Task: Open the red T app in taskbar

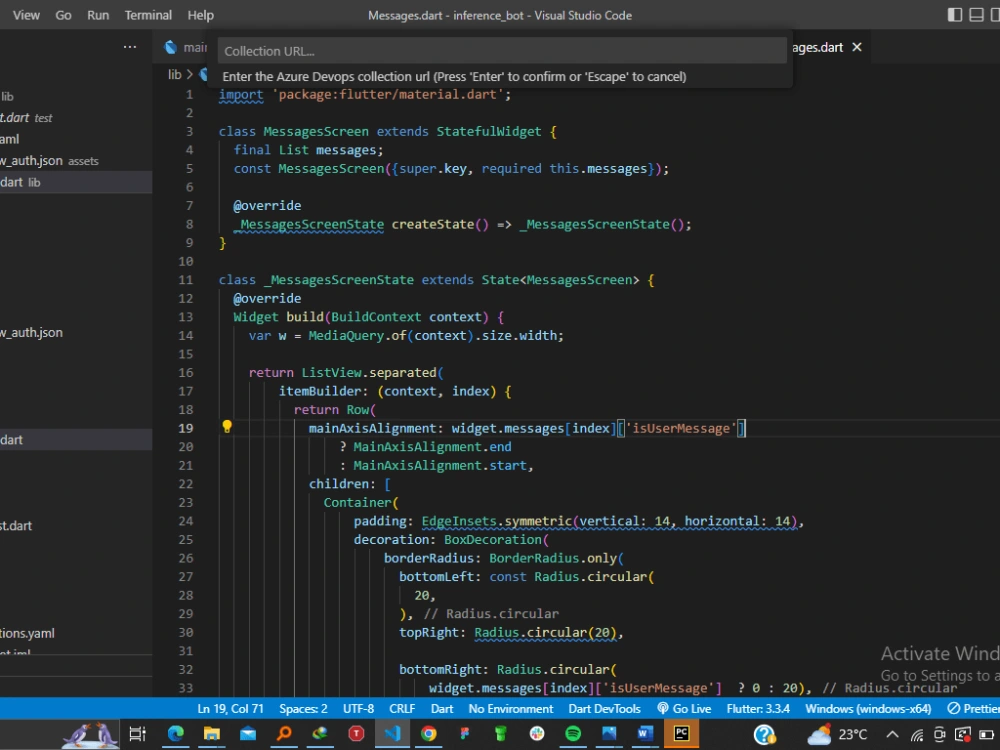Action: pyautogui.click(x=356, y=734)
